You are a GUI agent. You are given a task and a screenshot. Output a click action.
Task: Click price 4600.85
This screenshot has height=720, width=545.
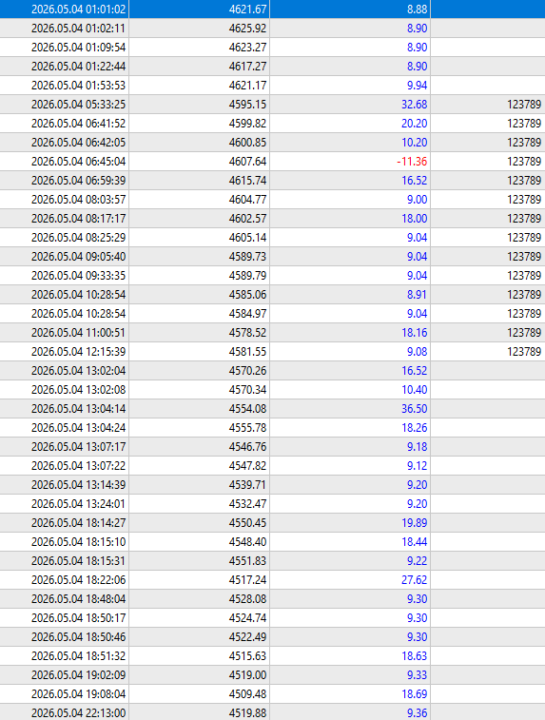tap(247, 143)
